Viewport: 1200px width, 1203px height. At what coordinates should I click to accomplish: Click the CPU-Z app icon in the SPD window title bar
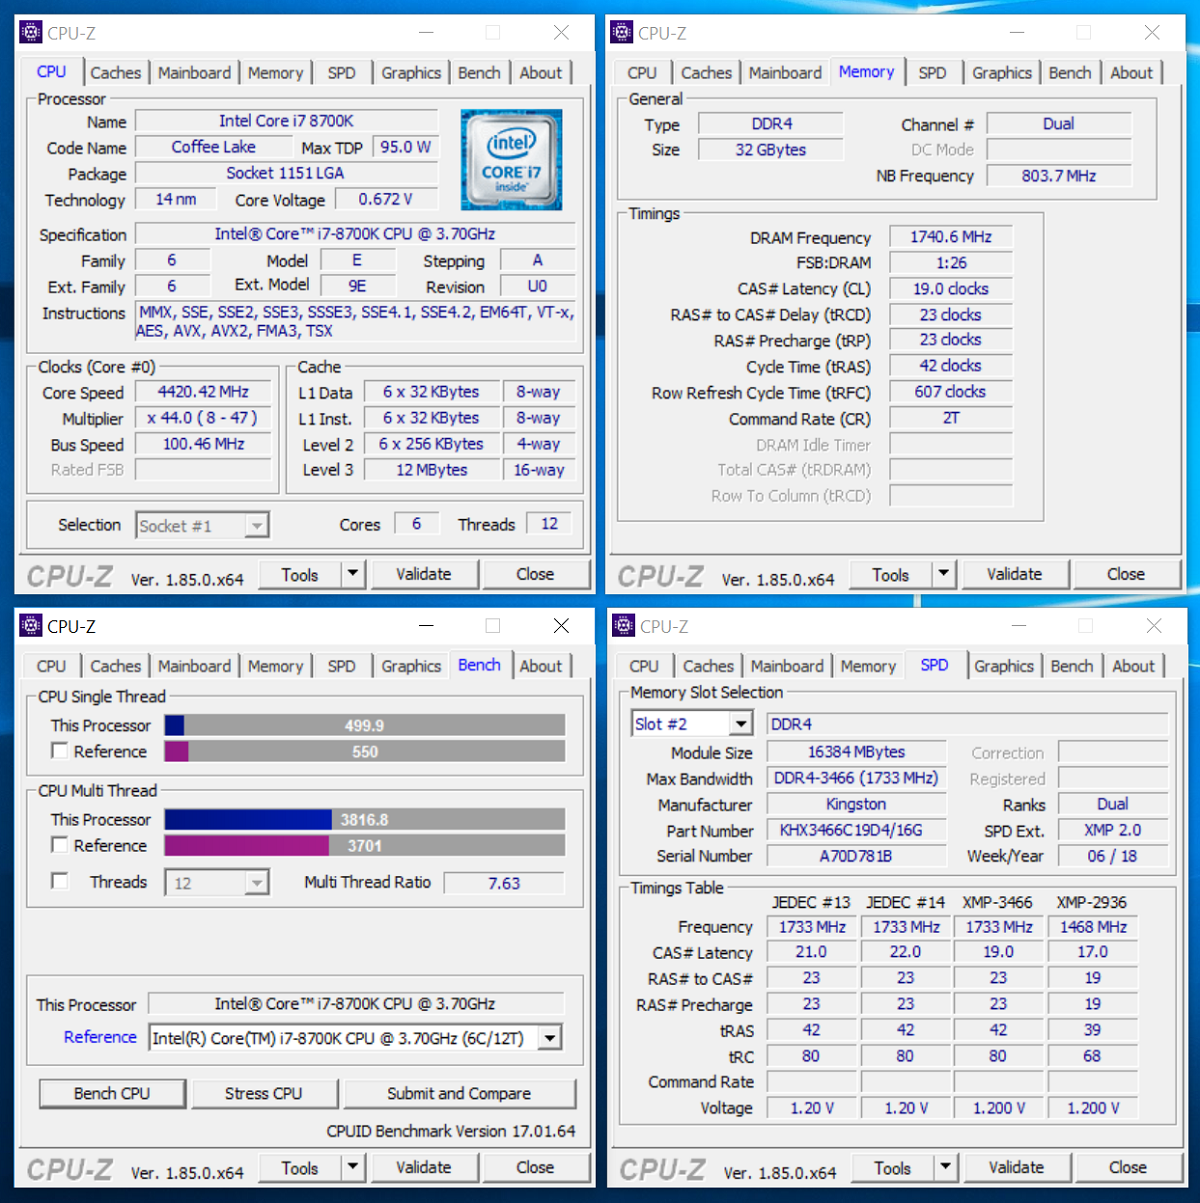tap(624, 626)
